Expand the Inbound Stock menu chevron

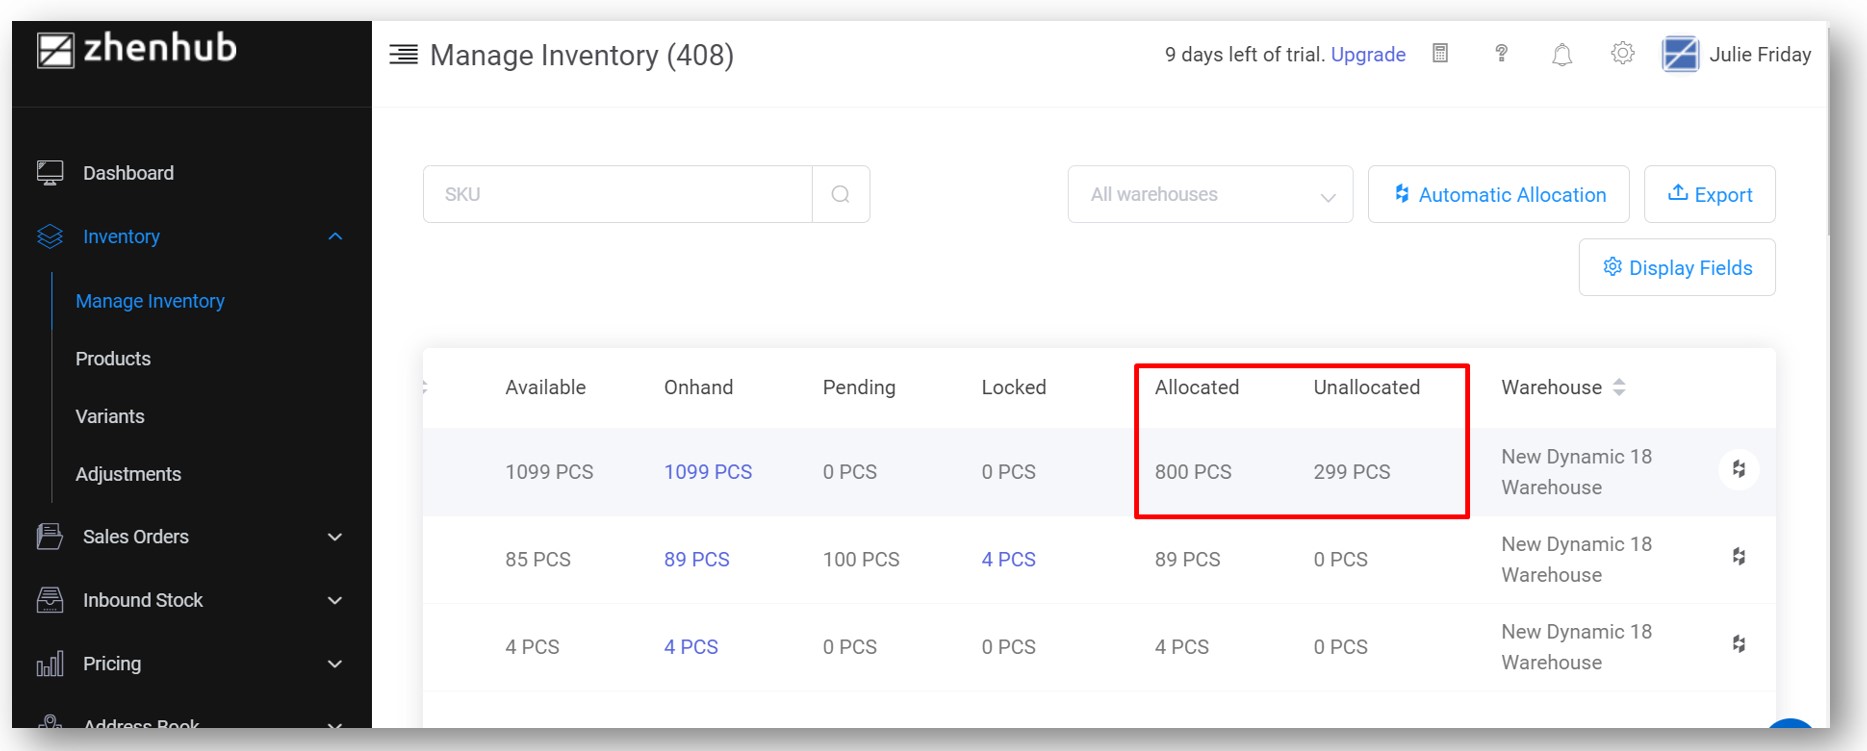(x=335, y=600)
